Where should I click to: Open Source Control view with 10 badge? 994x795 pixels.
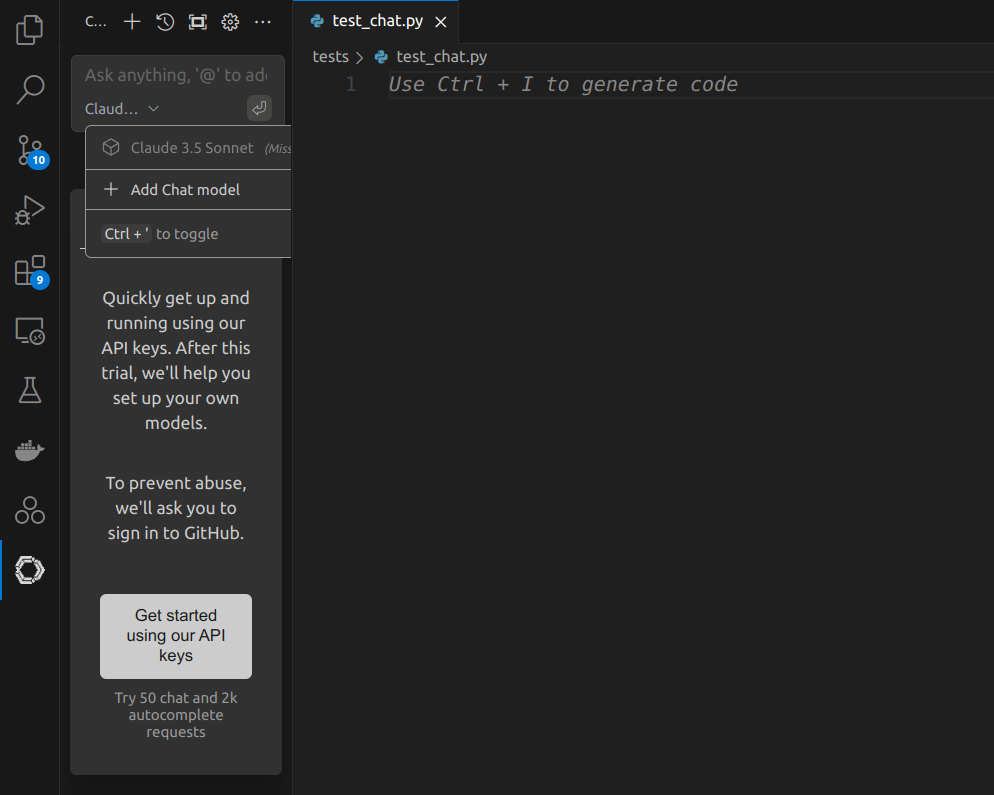[x=29, y=150]
